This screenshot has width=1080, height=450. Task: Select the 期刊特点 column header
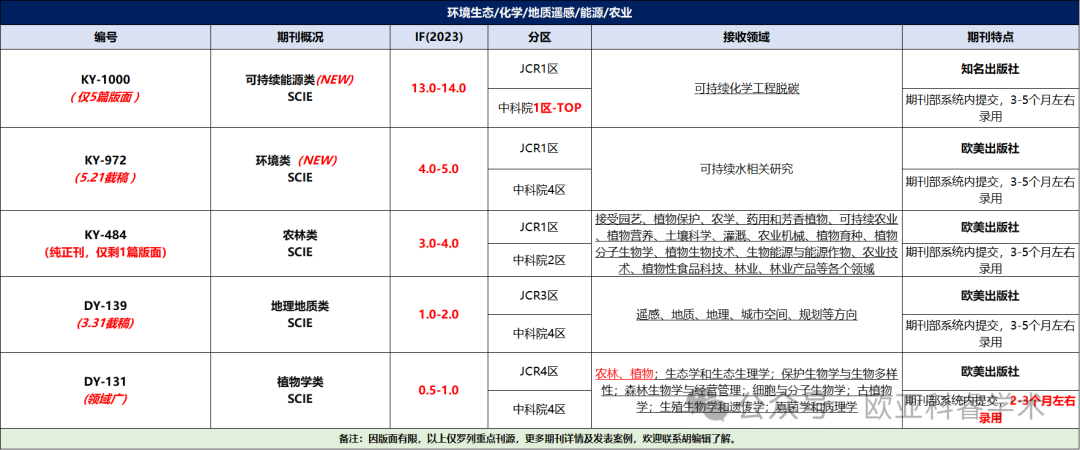click(990, 37)
